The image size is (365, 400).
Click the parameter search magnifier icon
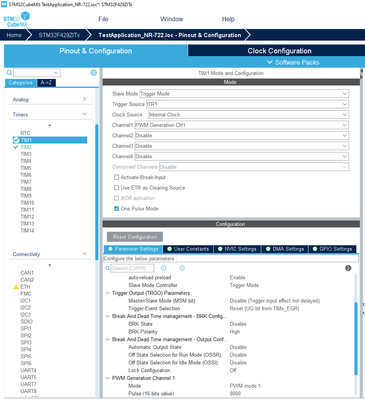[x=107, y=268]
